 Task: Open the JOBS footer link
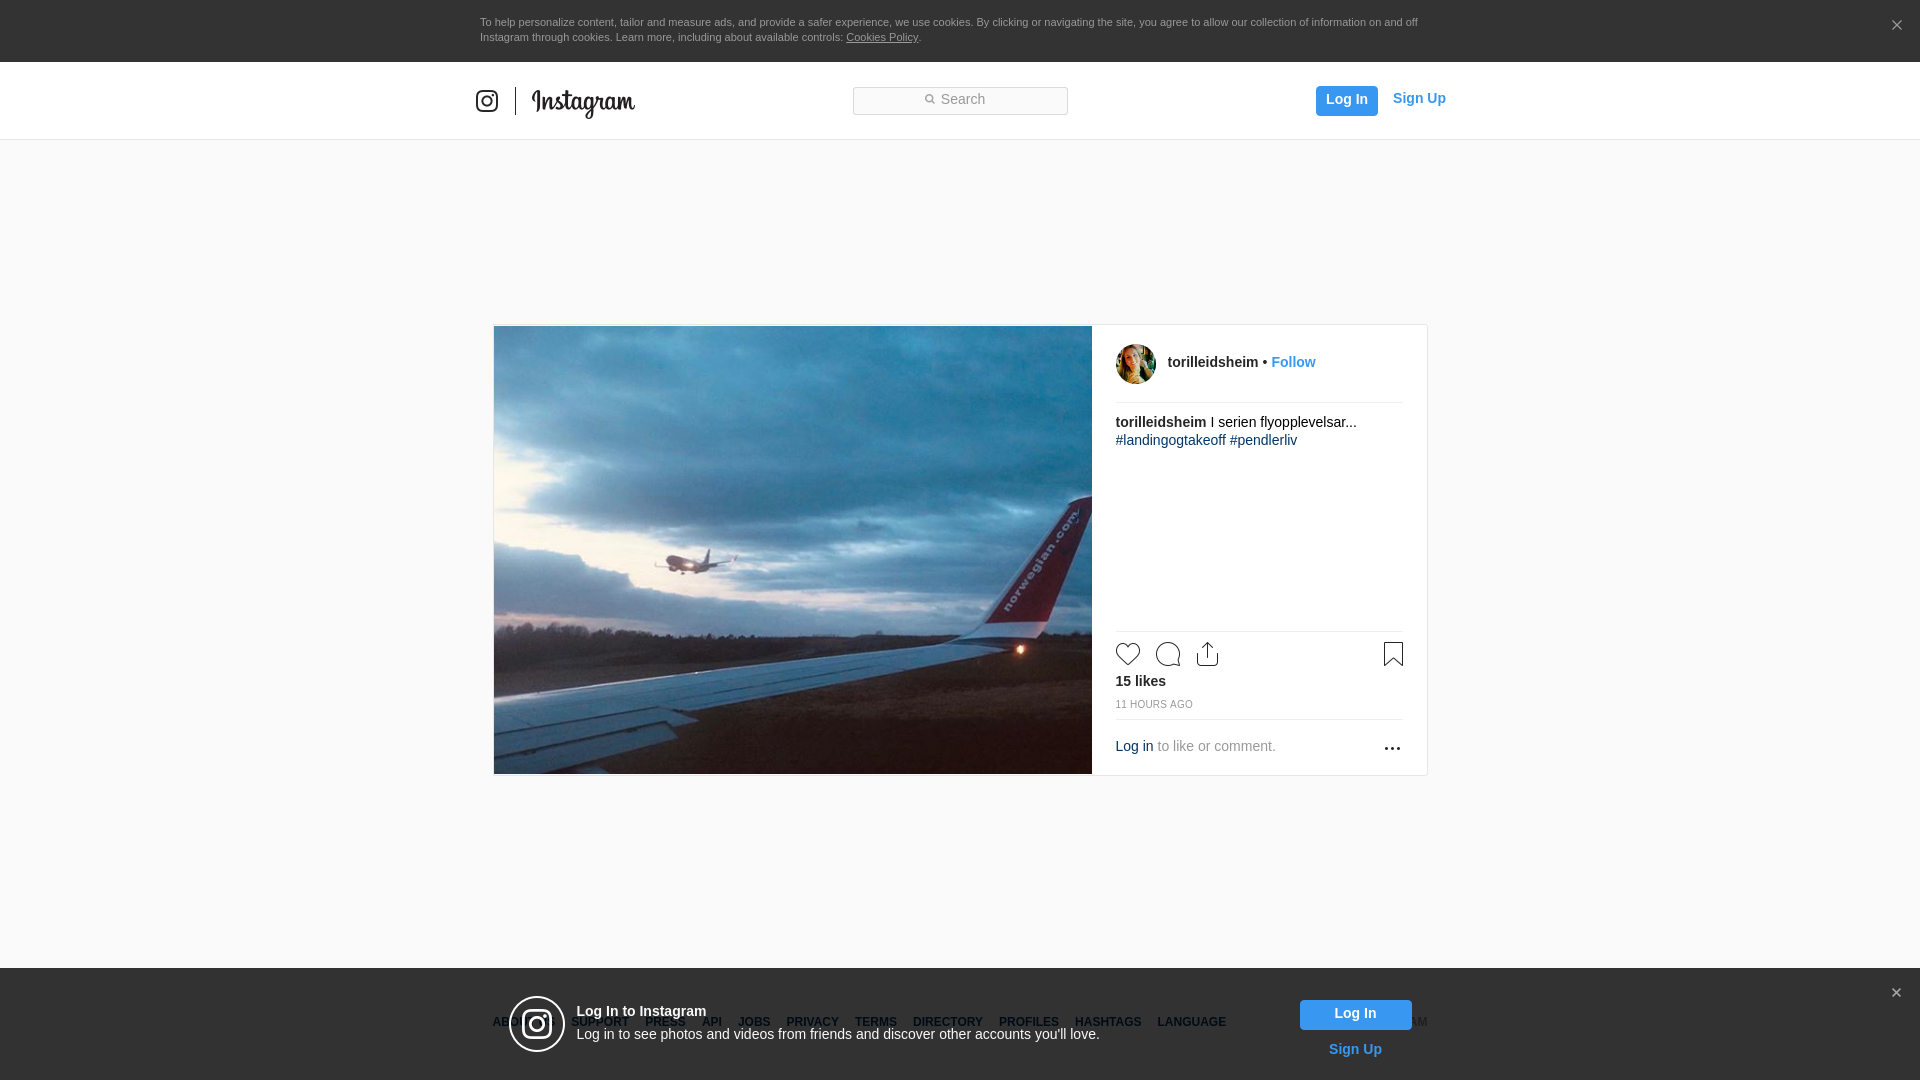coord(754,1022)
